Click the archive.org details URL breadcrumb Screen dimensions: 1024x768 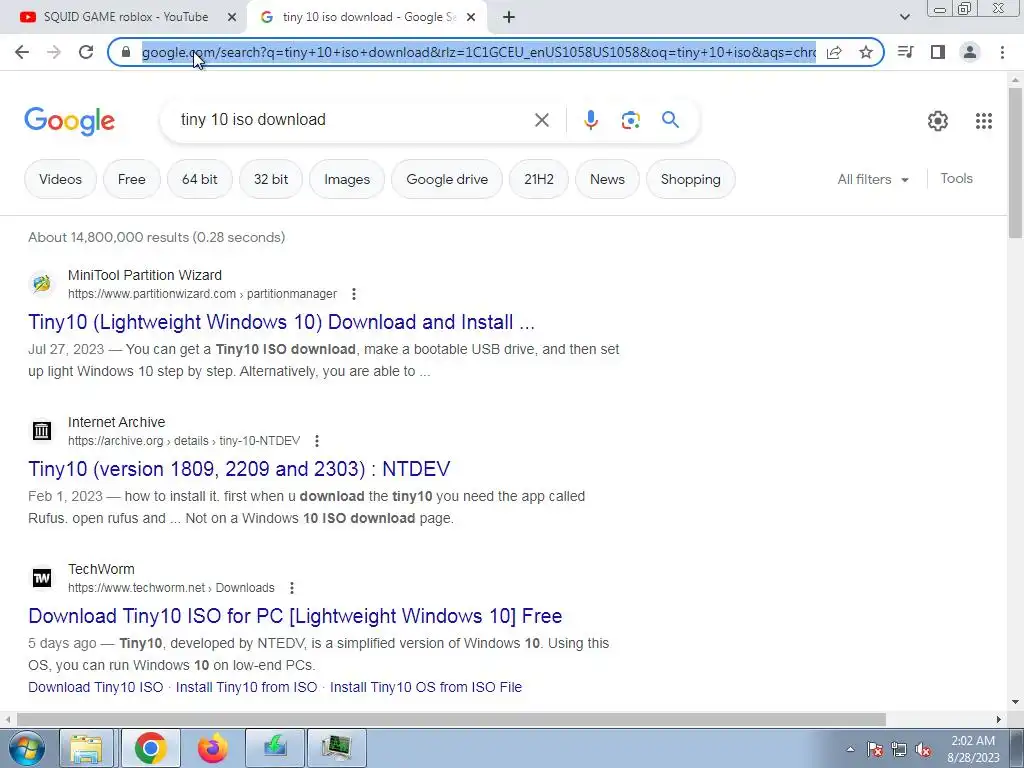[184, 441]
